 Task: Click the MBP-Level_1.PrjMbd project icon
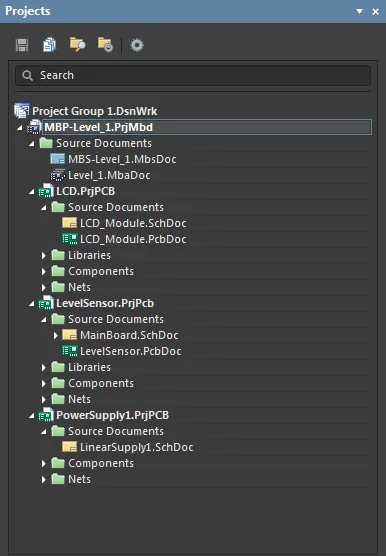(34, 127)
